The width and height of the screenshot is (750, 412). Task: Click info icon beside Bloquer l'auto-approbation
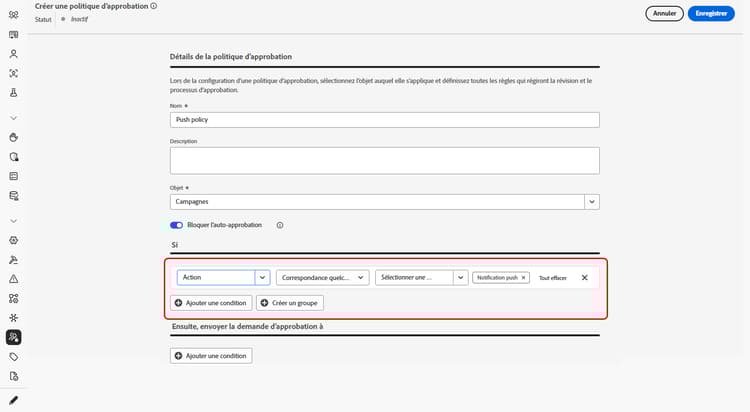pyautogui.click(x=280, y=225)
